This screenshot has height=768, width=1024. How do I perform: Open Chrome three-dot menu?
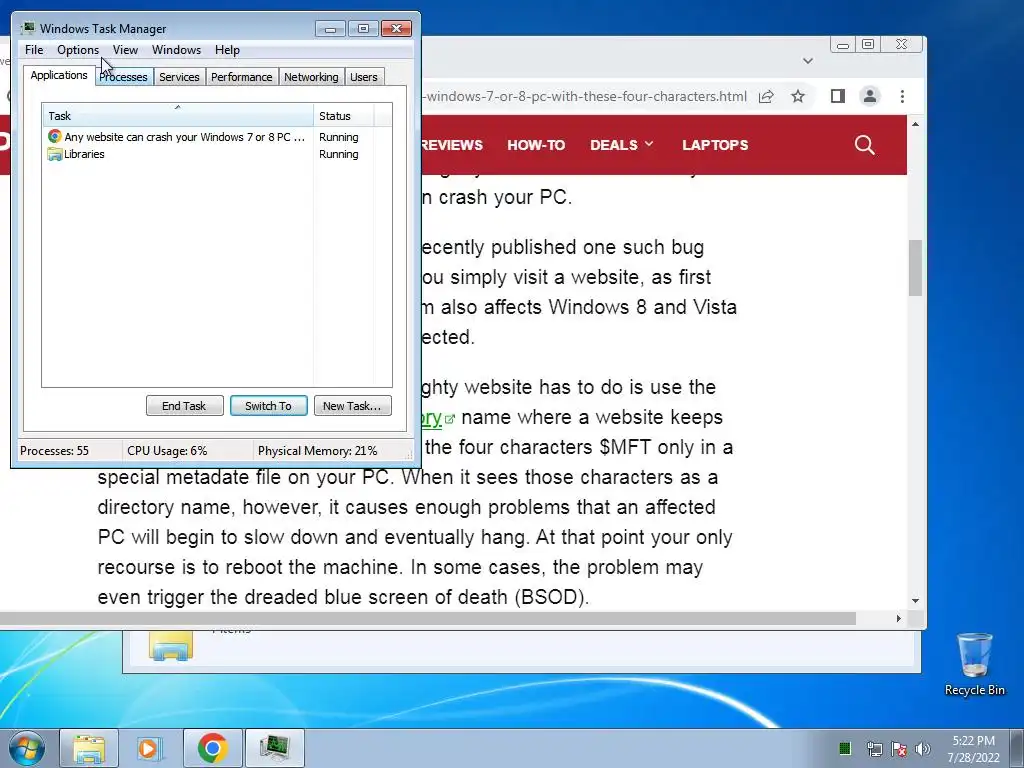(902, 97)
